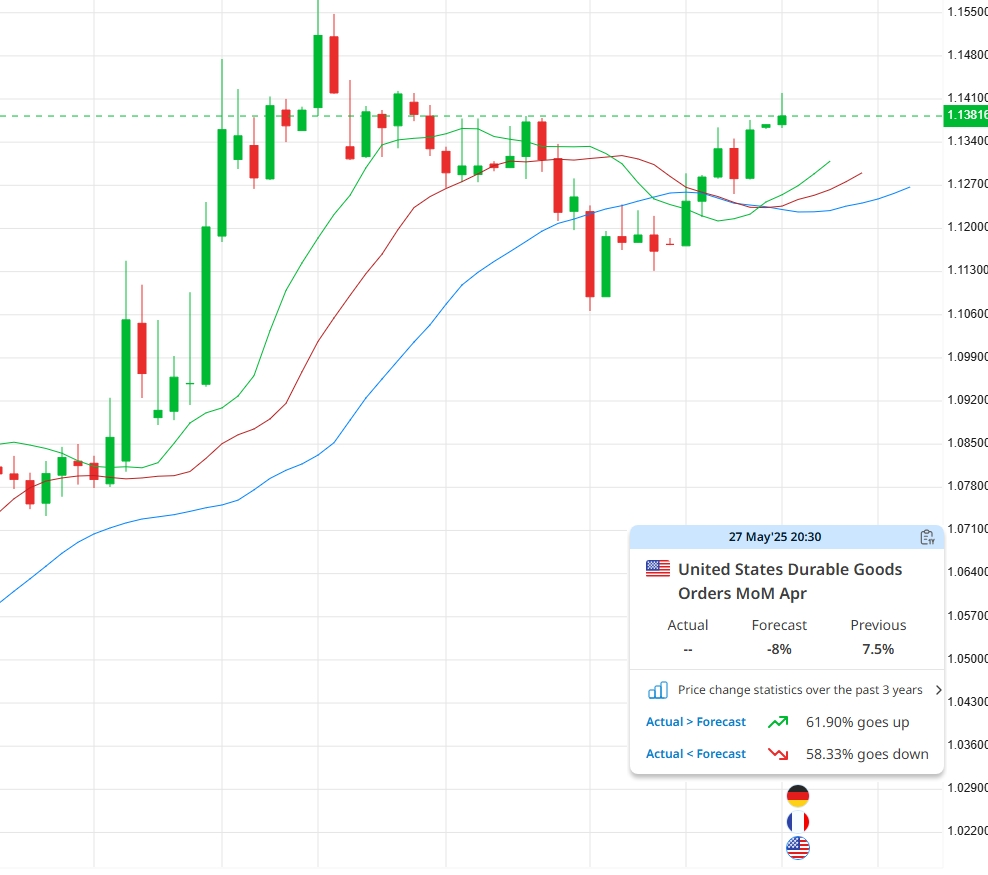Click the '58.33% goes down' statistic
Viewport: 988px width, 875px height.
pos(866,754)
